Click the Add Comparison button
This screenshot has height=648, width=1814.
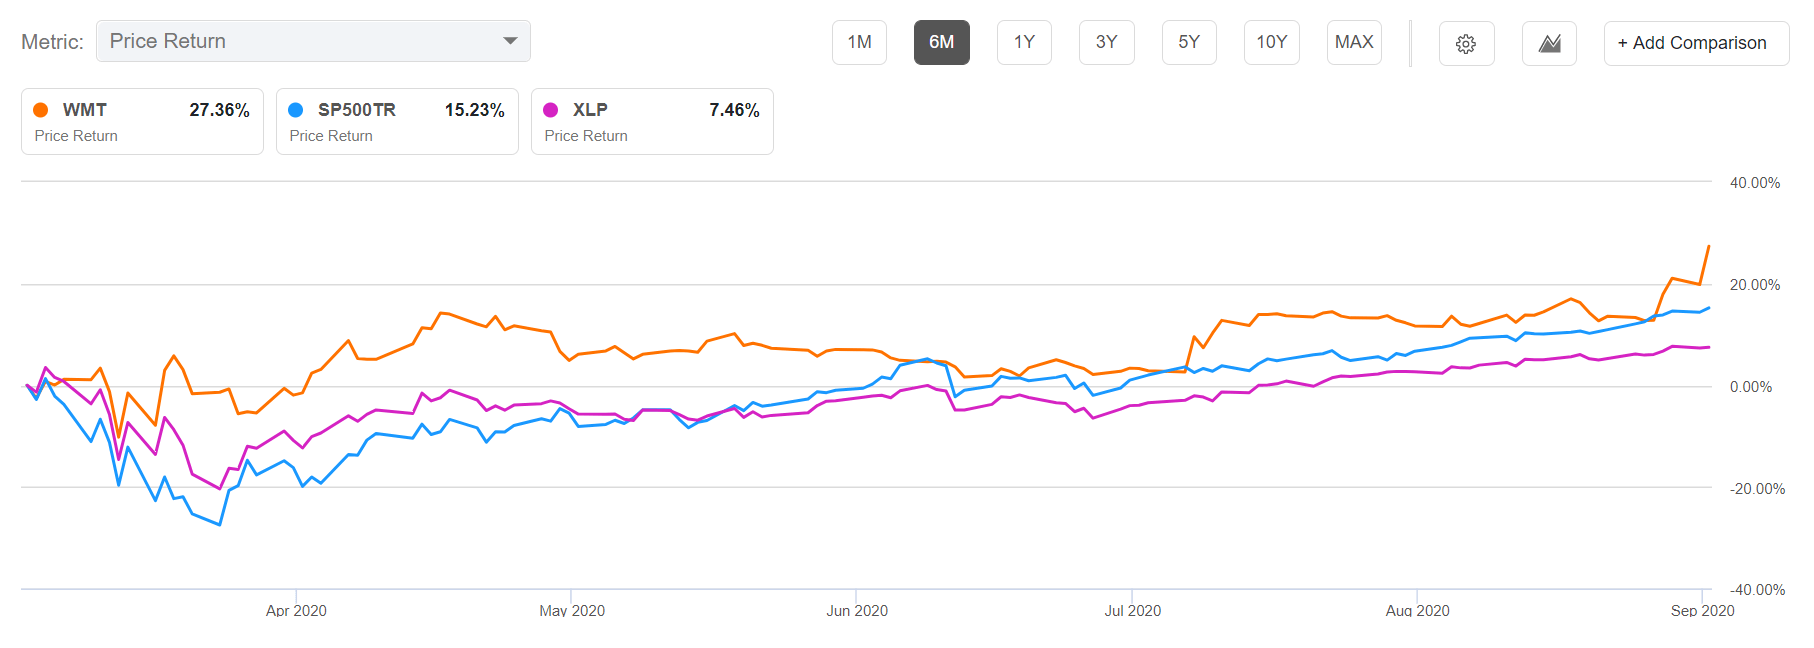[1696, 43]
